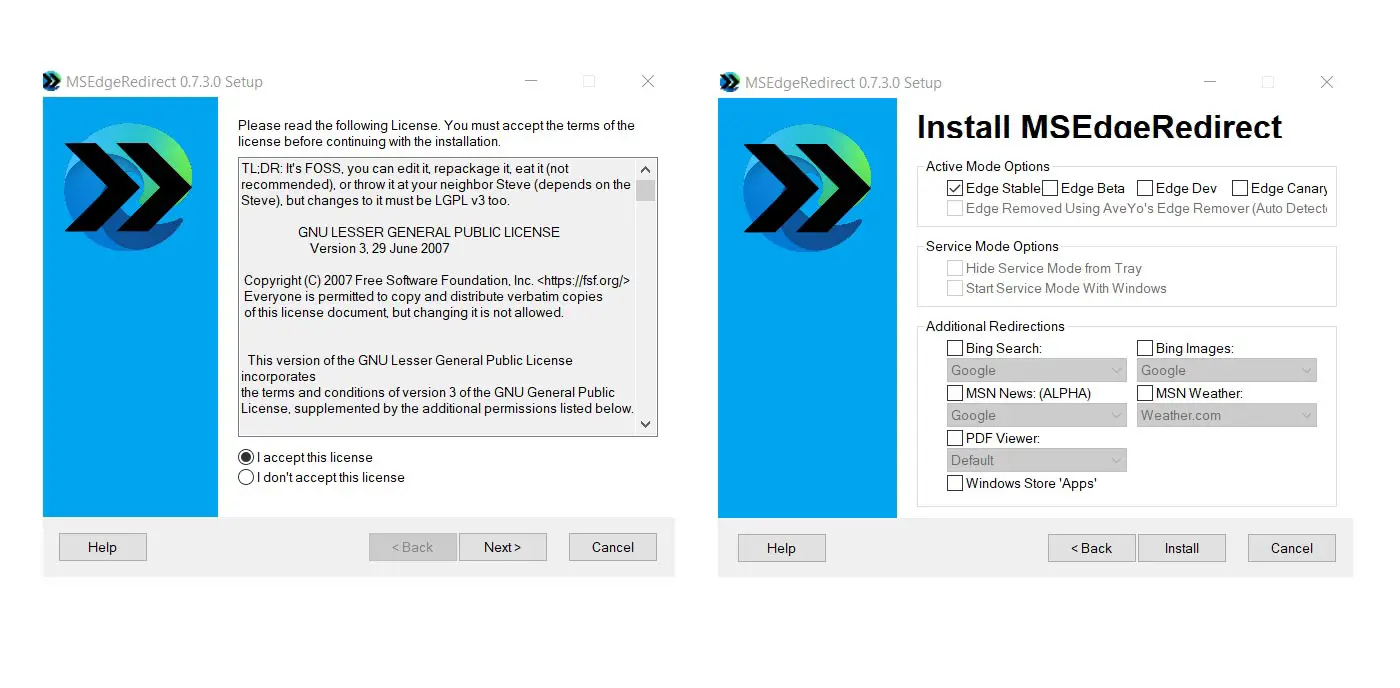1400x688 pixels.
Task: Click Help in the license window
Action: tap(102, 547)
